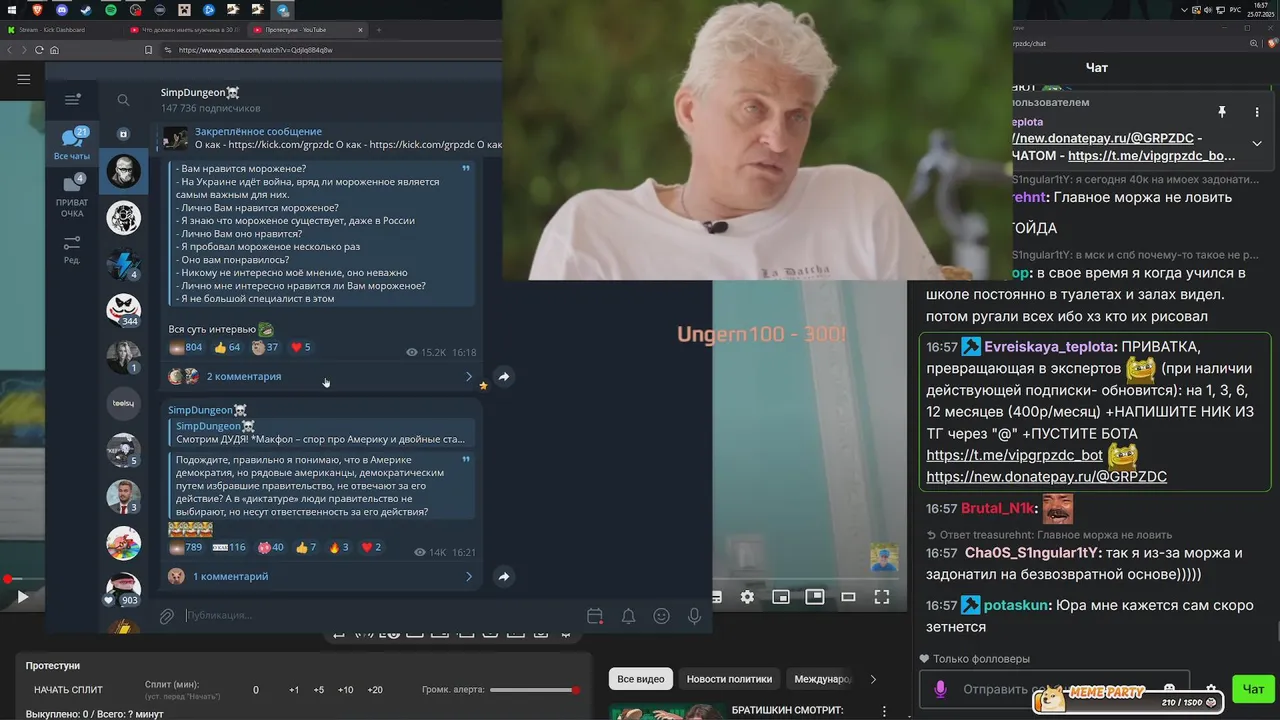Show more filter chips with right arrow
The height and width of the screenshot is (720, 1280).
[873, 679]
